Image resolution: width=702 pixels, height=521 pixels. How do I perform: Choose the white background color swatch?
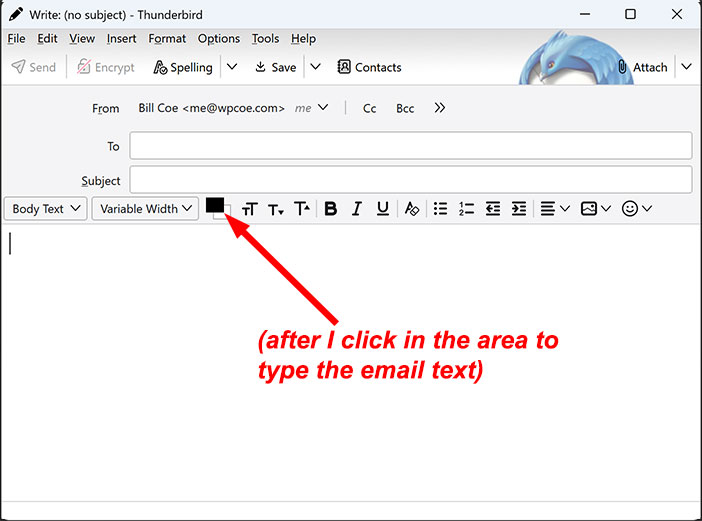click(x=227, y=213)
